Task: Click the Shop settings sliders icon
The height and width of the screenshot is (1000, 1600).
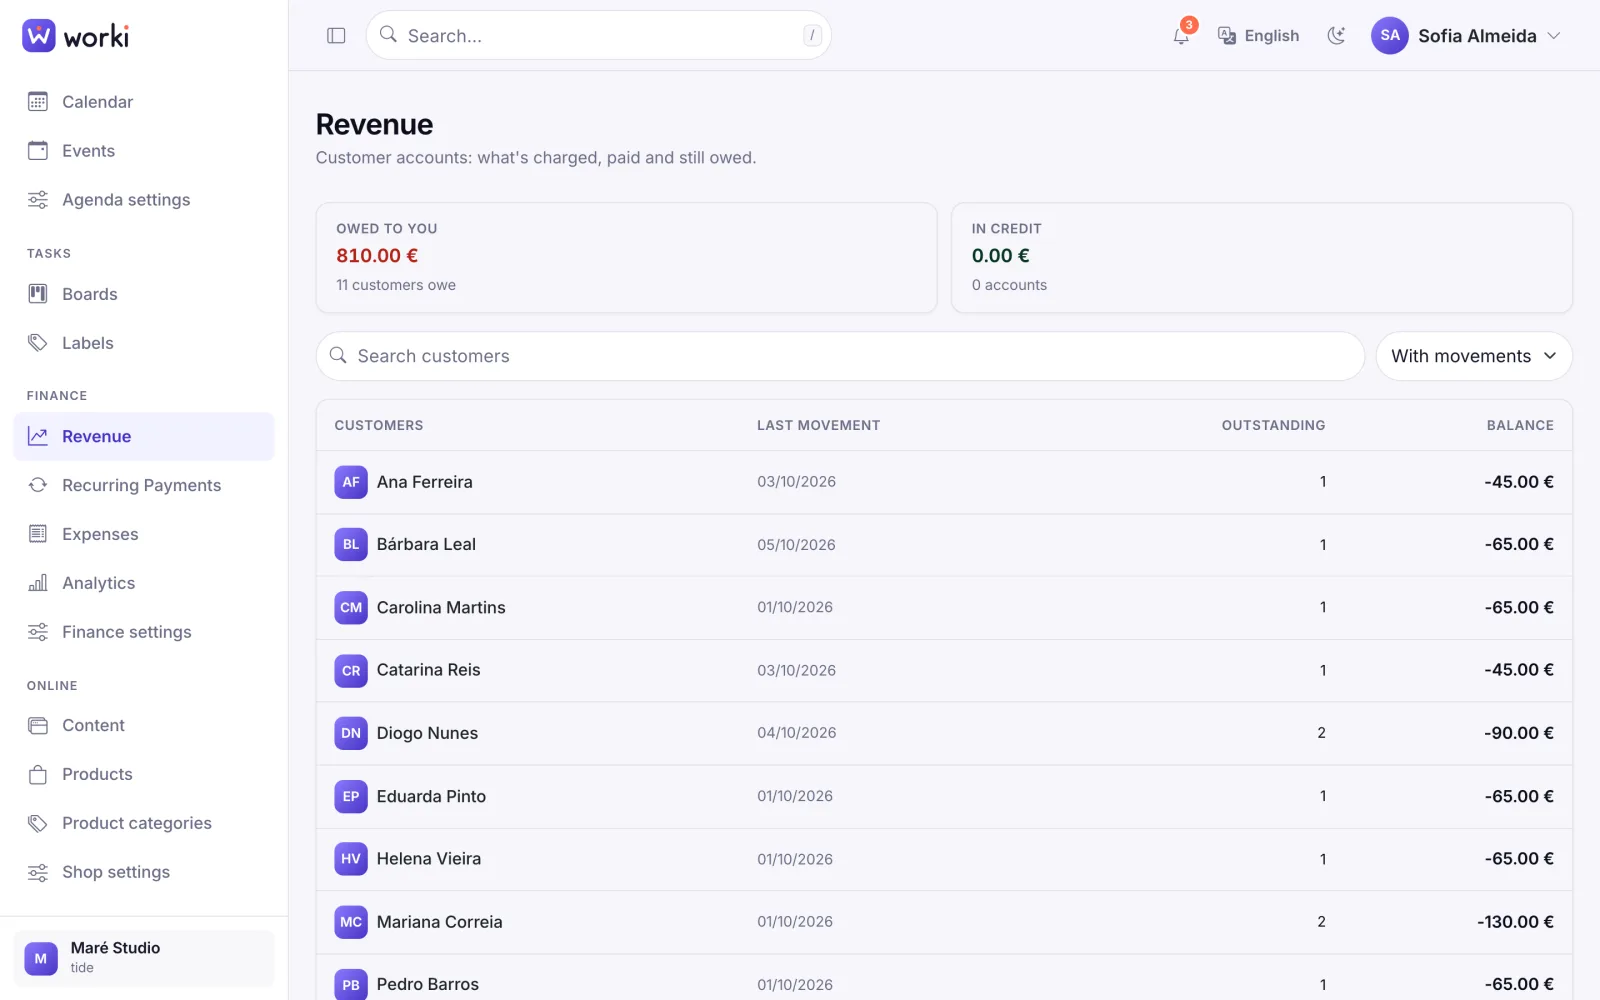Action: (x=38, y=873)
